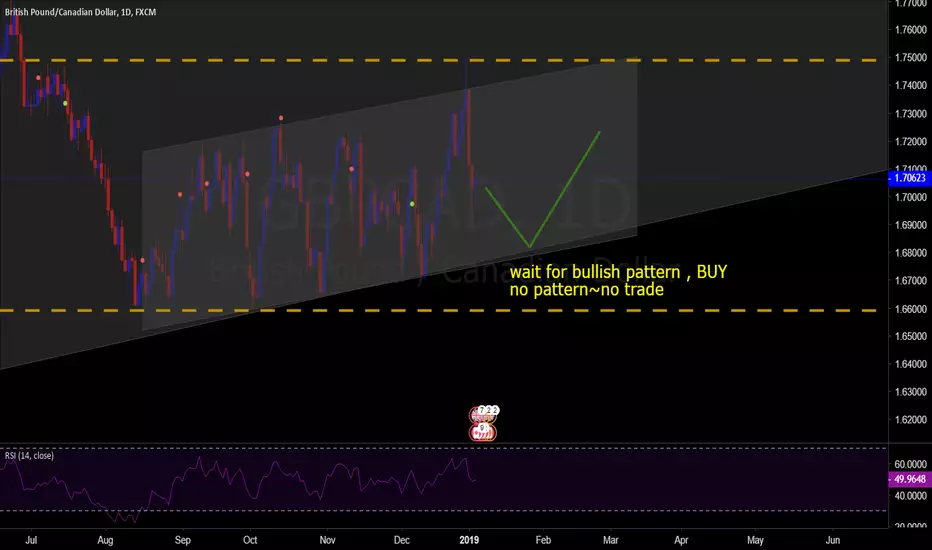Click the UK flag economic event icon

pyautogui.click(x=482, y=415)
